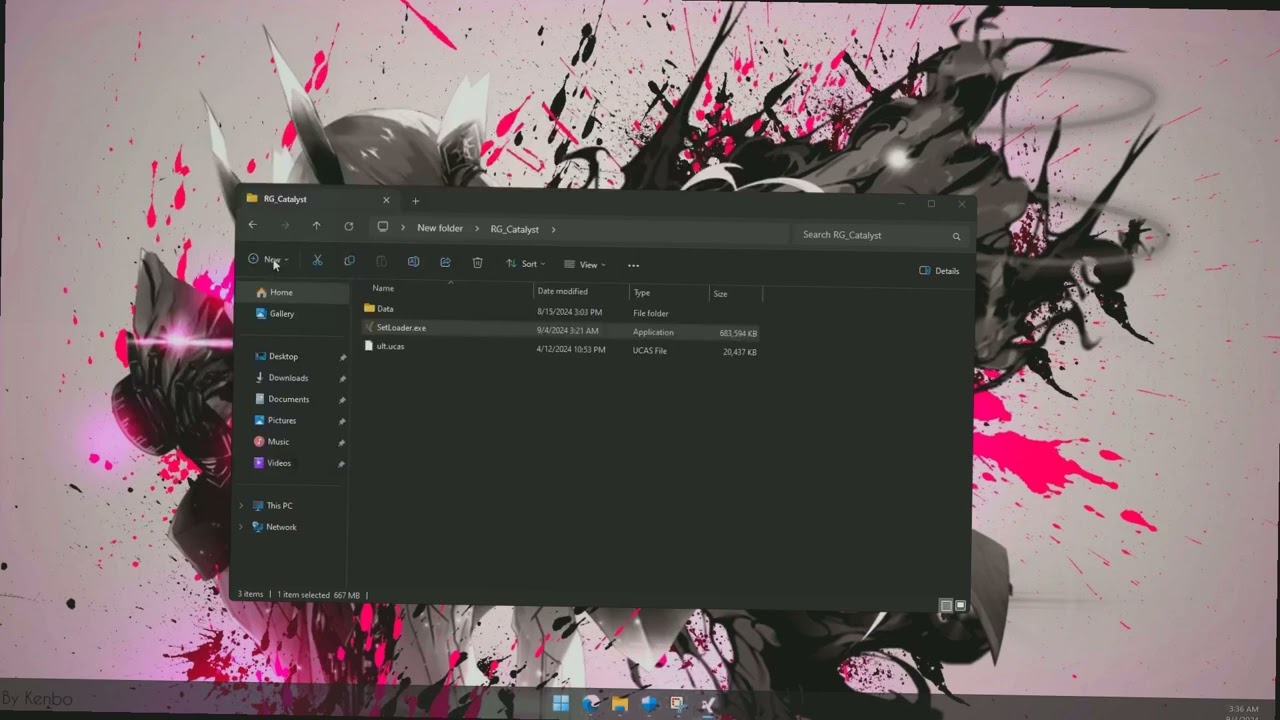Click the forward navigation arrow
Viewport: 1280px width, 720px height.
point(285,226)
